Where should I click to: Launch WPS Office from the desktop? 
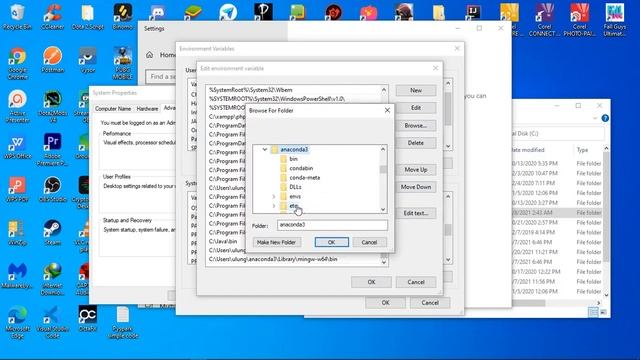pos(17,147)
